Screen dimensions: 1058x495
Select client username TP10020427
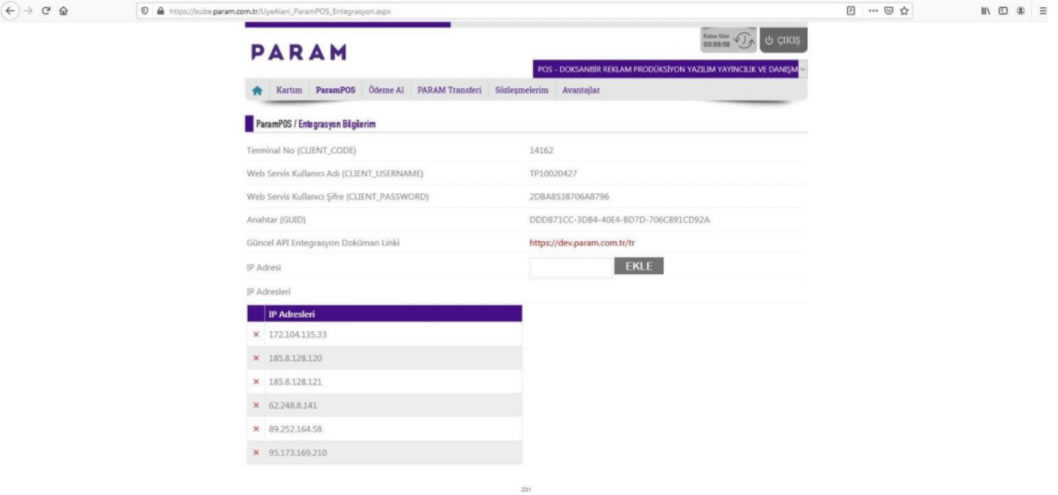553,174
